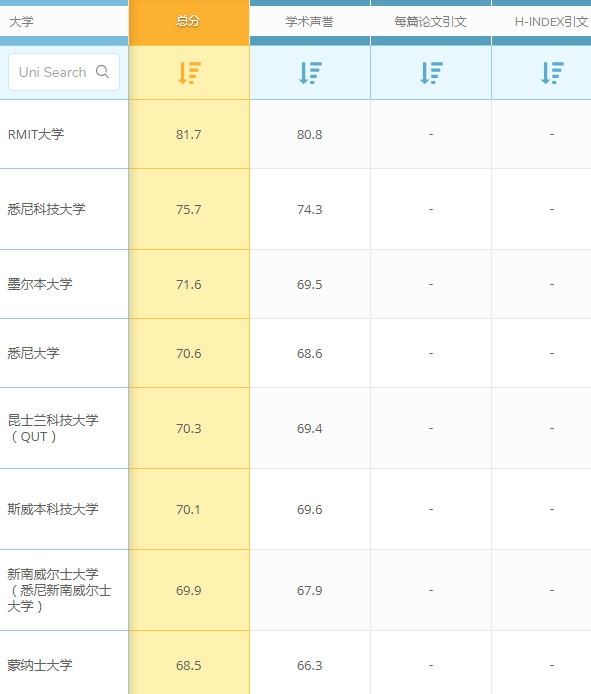591x694 pixels.
Task: Sort by 每篇论文引文 with the sort icon
Action: tap(431, 73)
